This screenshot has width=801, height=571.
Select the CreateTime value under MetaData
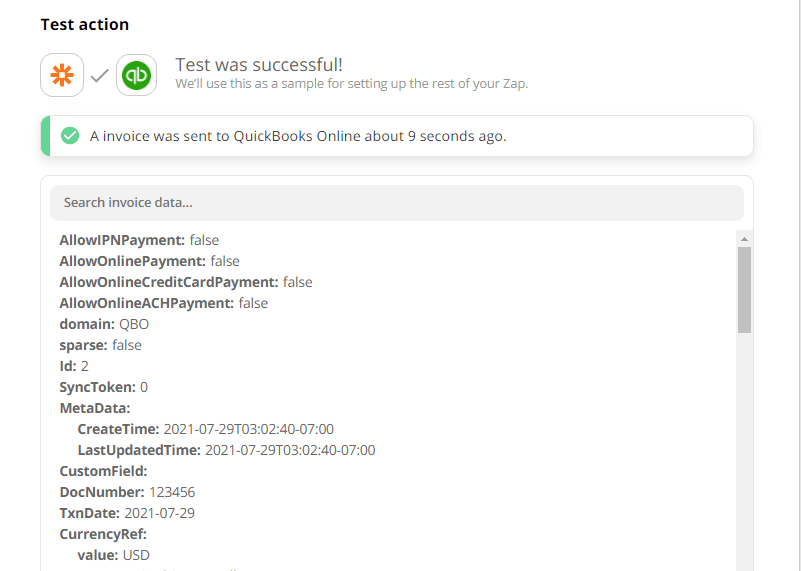[248, 429]
